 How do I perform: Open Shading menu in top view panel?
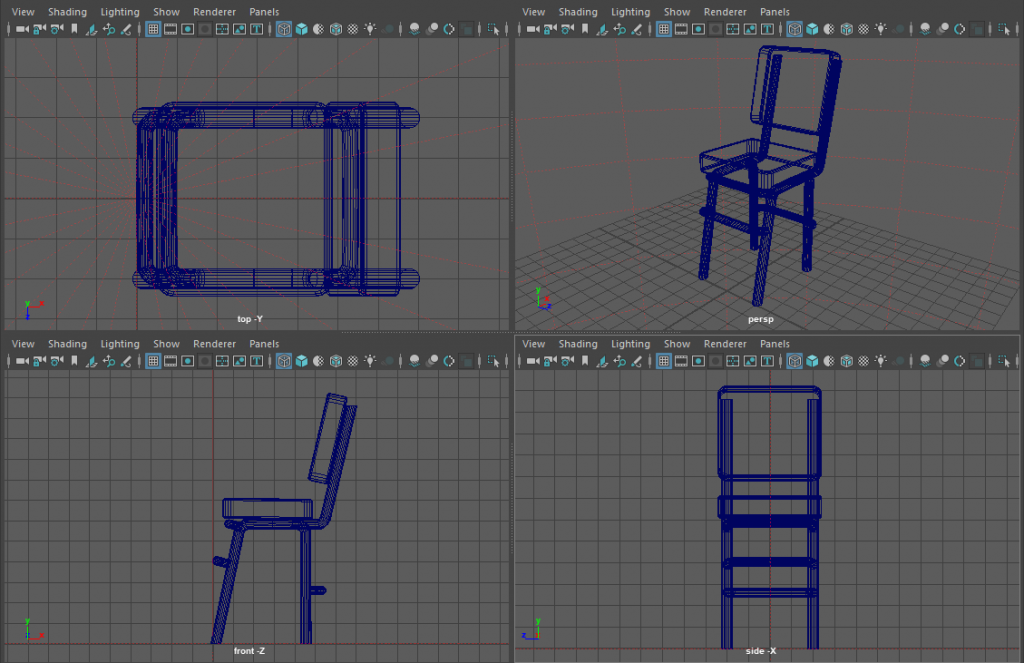click(x=67, y=12)
